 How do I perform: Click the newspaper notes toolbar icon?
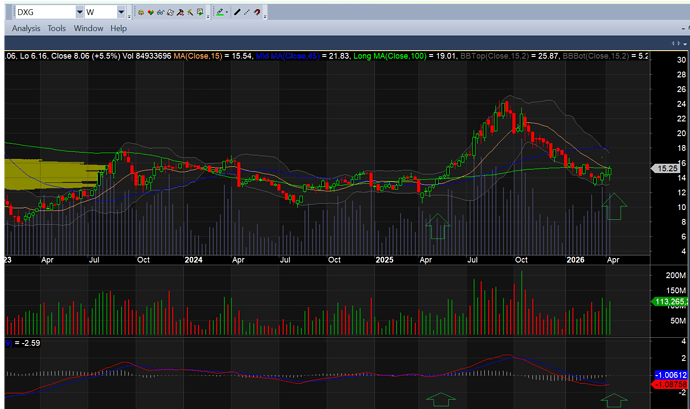(x=171, y=12)
